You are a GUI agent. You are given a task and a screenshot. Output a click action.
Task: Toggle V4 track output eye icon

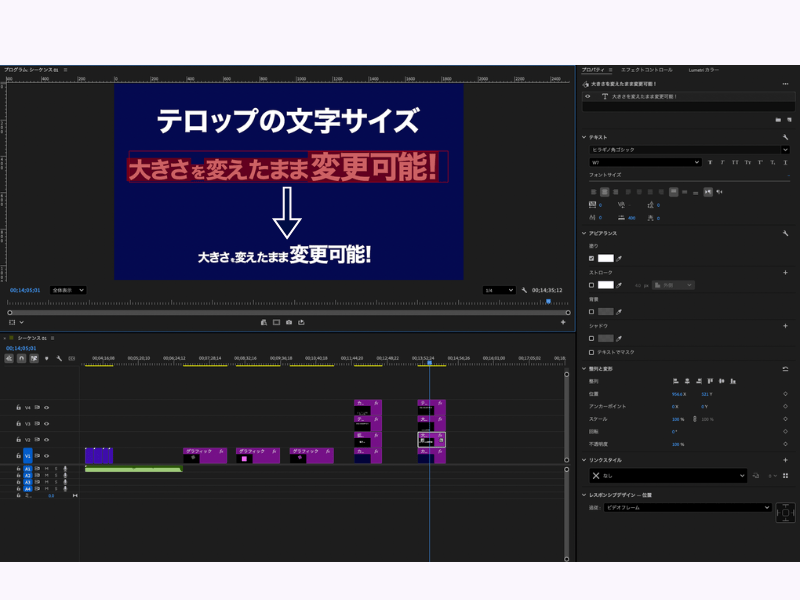pyautogui.click(x=46, y=408)
